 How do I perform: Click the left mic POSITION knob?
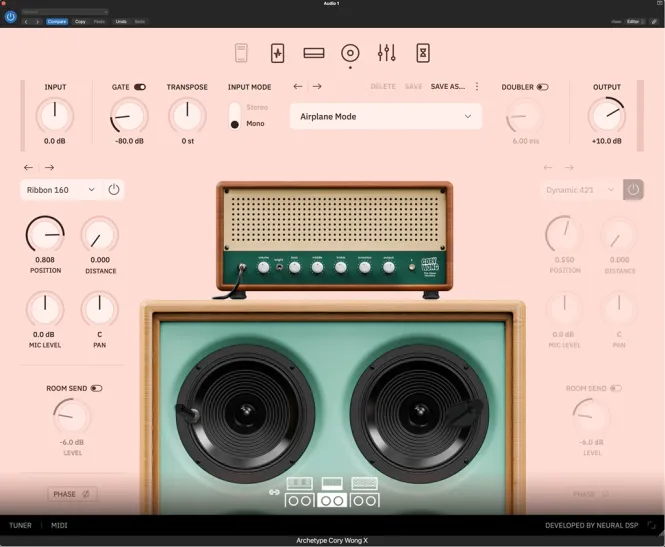click(x=45, y=234)
